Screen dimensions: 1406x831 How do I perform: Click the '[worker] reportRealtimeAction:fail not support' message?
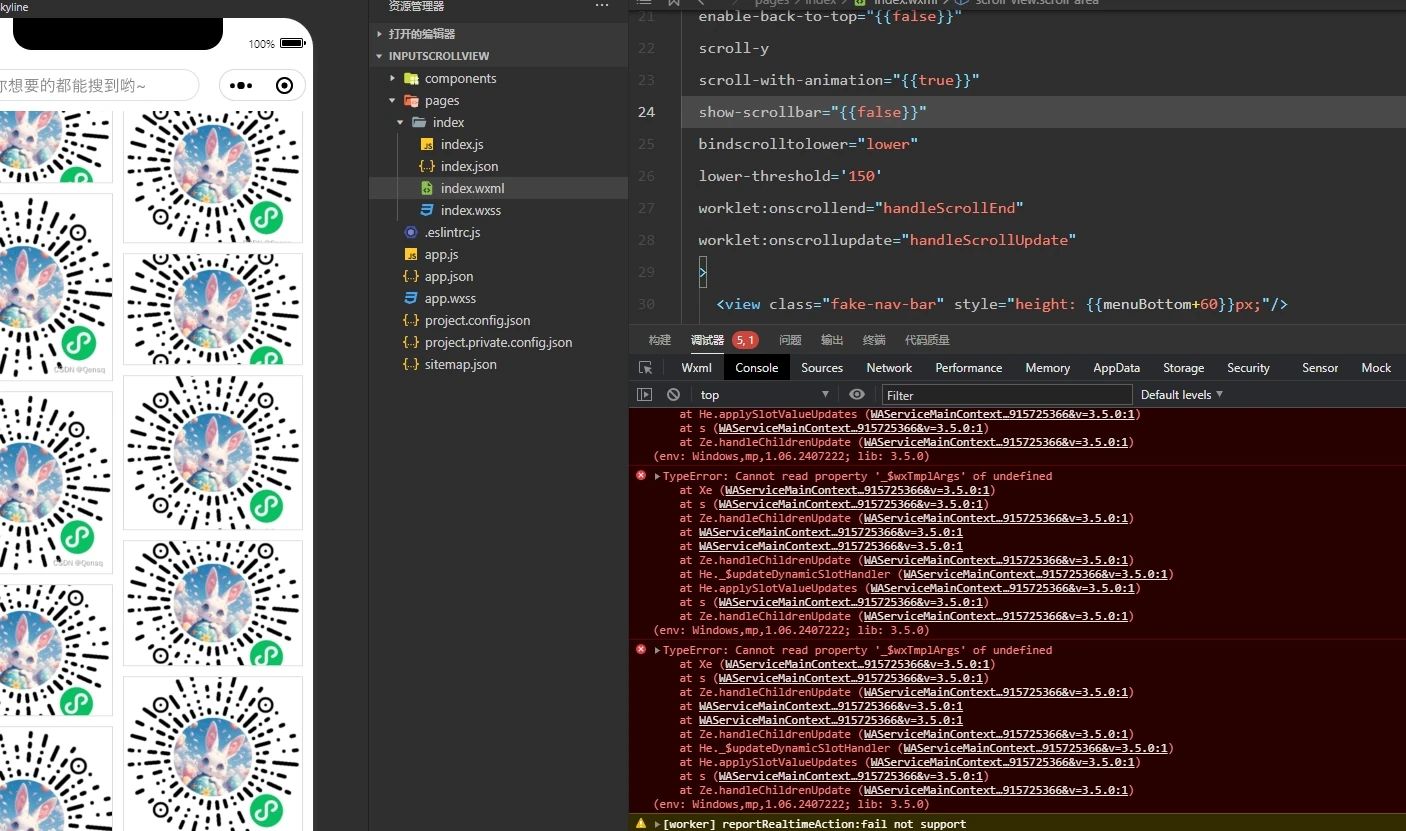(815, 824)
